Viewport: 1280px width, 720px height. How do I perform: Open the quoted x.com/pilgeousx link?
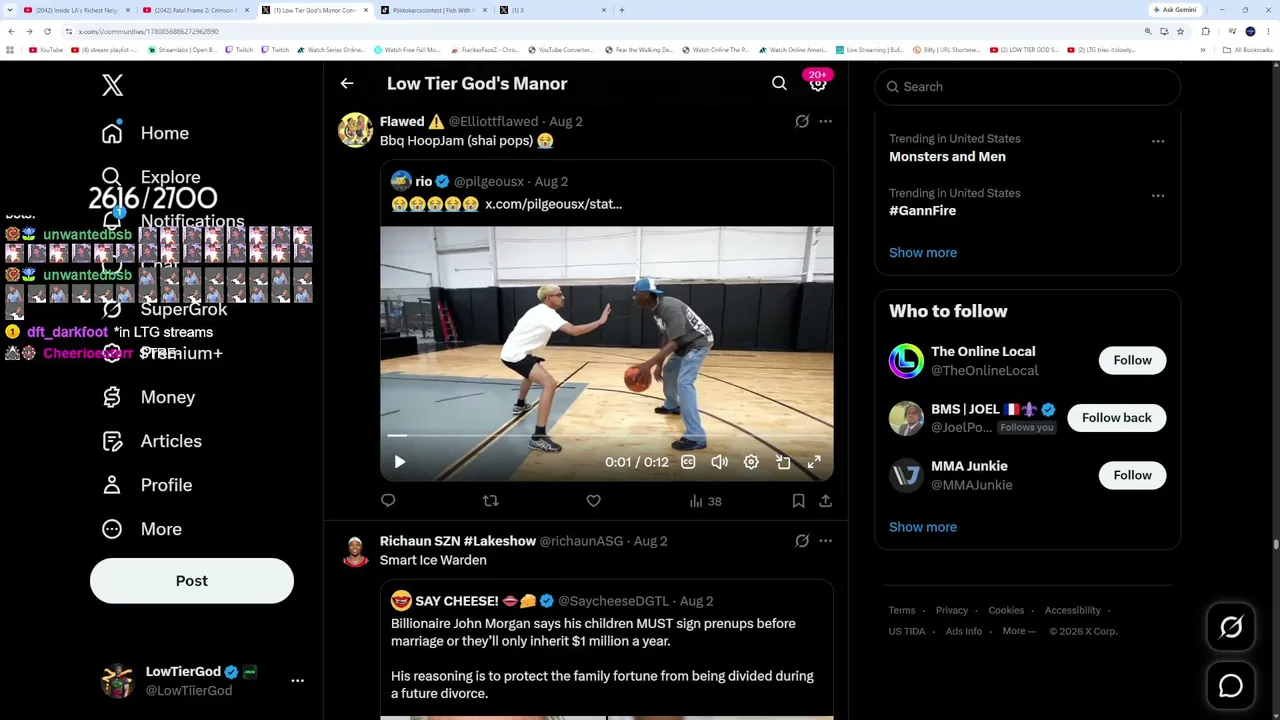click(x=553, y=204)
